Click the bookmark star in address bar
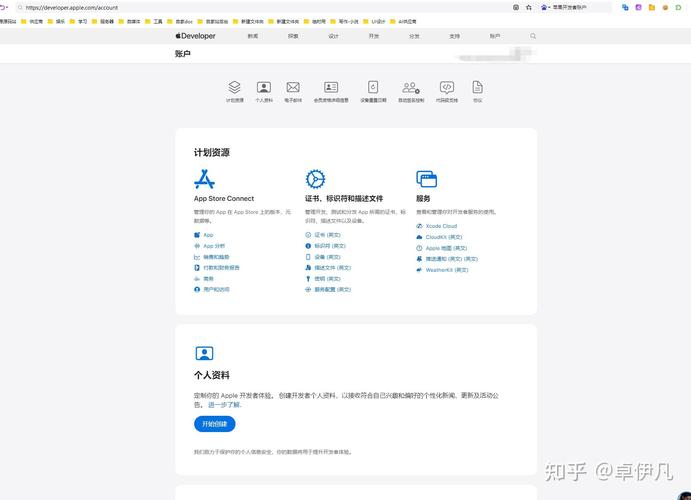Image resolution: width=691 pixels, height=500 pixels. click(x=529, y=7)
